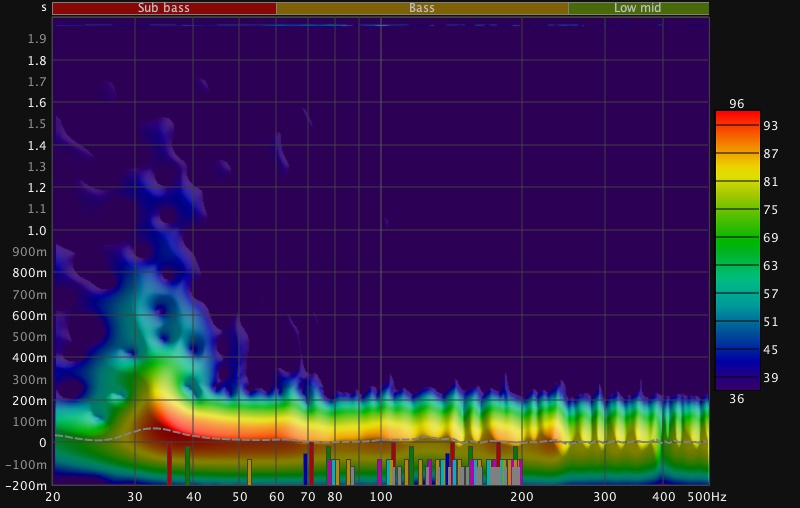This screenshot has width=800, height=508.
Task: Click the green mode bar just below 40 Hz
Action: click(187, 465)
